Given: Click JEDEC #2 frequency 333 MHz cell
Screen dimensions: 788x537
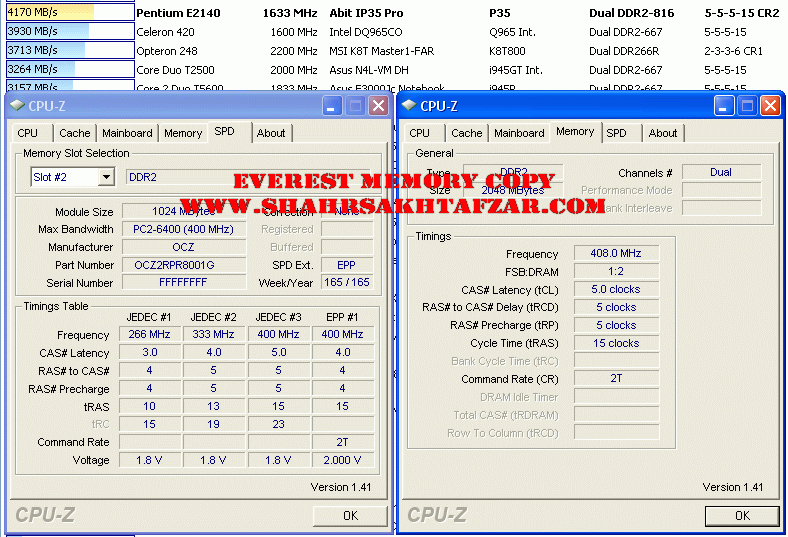Looking at the screenshot, I should pos(213,334).
